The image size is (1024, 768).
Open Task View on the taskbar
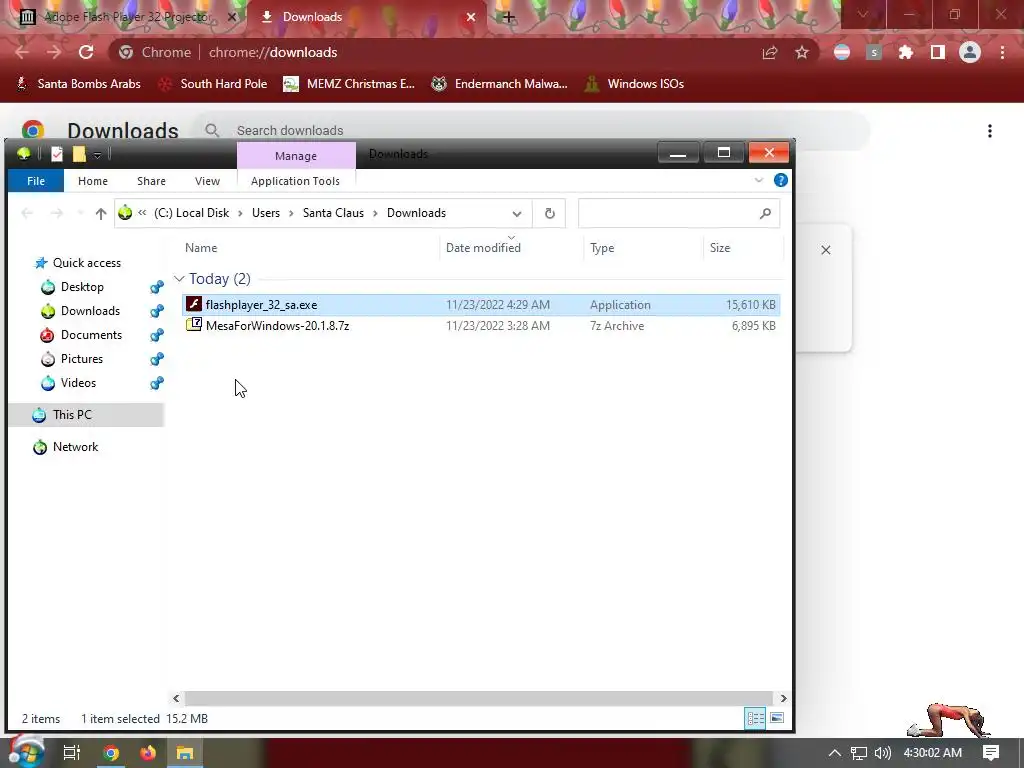click(x=71, y=753)
